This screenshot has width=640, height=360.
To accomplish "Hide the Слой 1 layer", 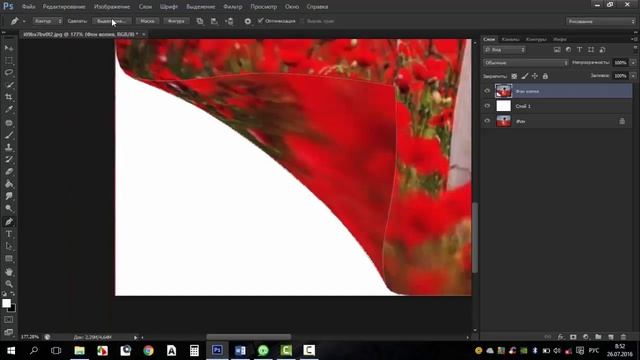I will [487, 106].
